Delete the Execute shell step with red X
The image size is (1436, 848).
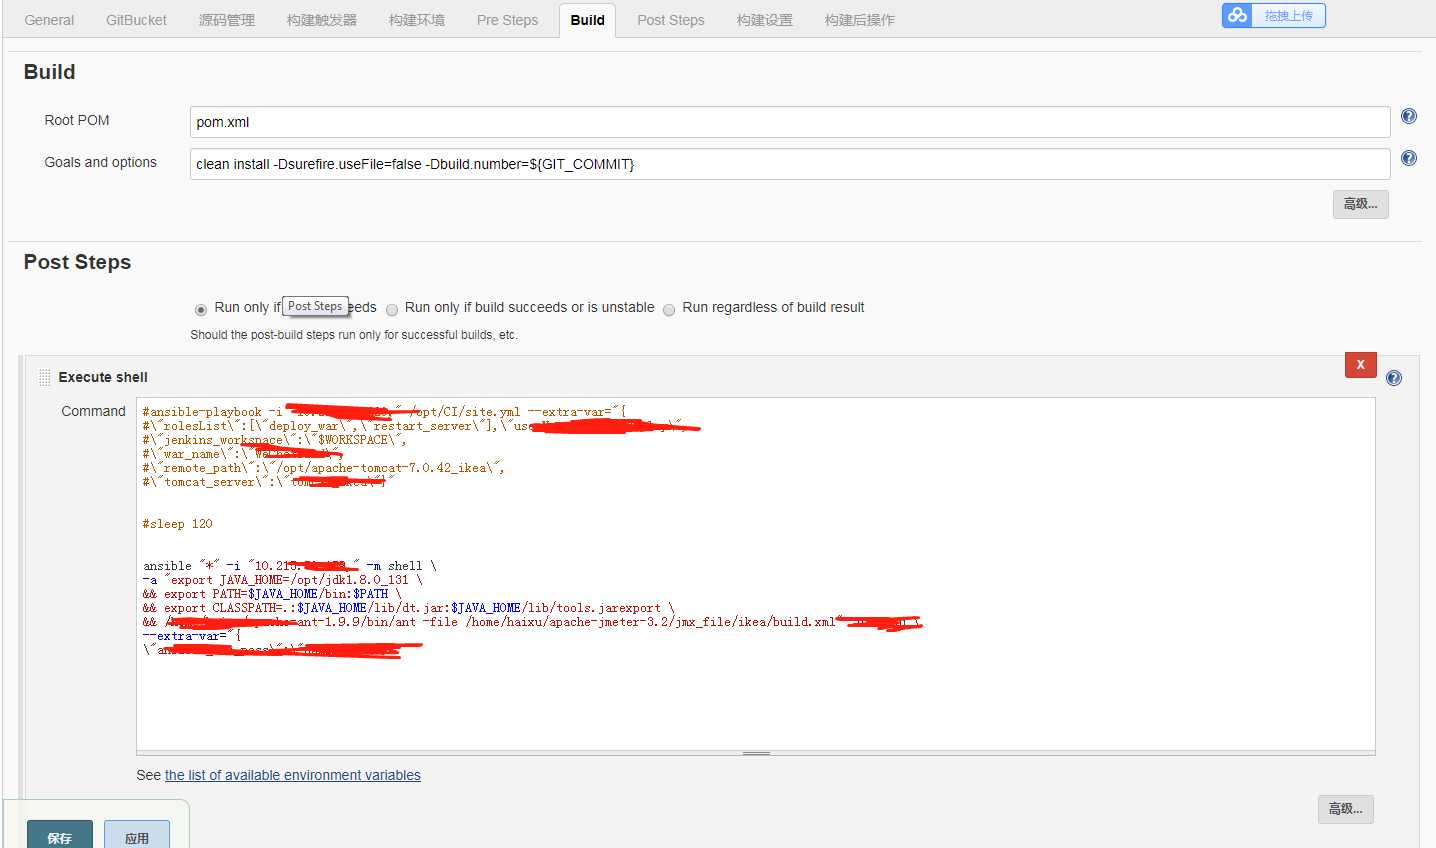(1360, 365)
